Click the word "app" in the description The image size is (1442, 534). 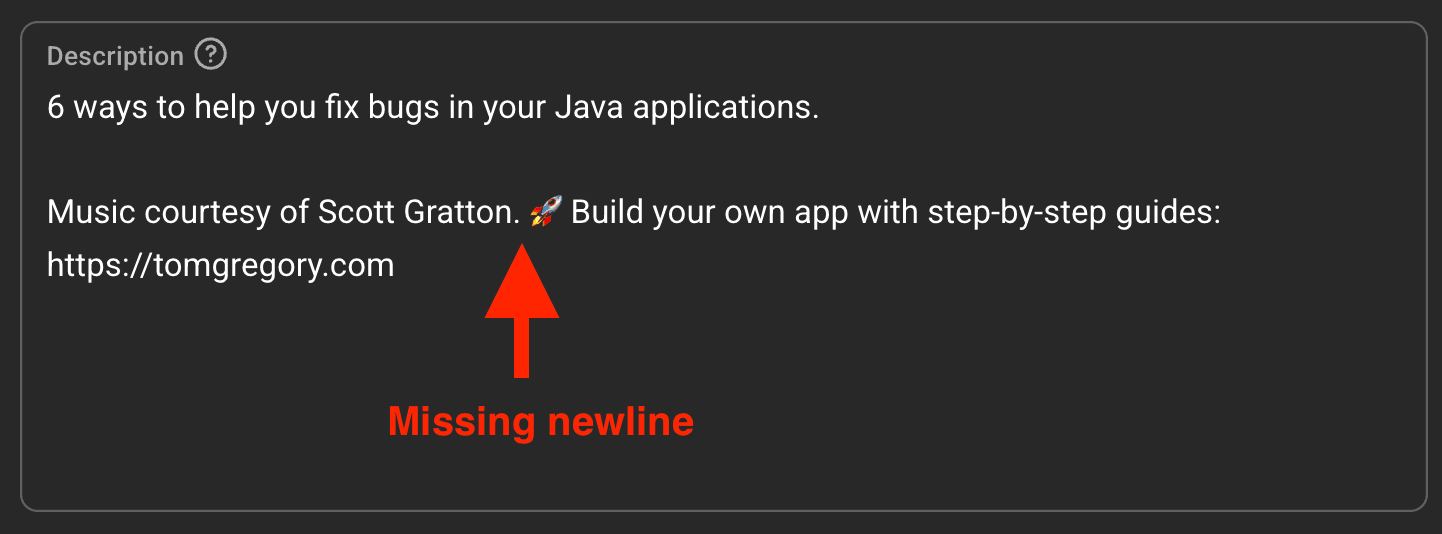[791, 213]
